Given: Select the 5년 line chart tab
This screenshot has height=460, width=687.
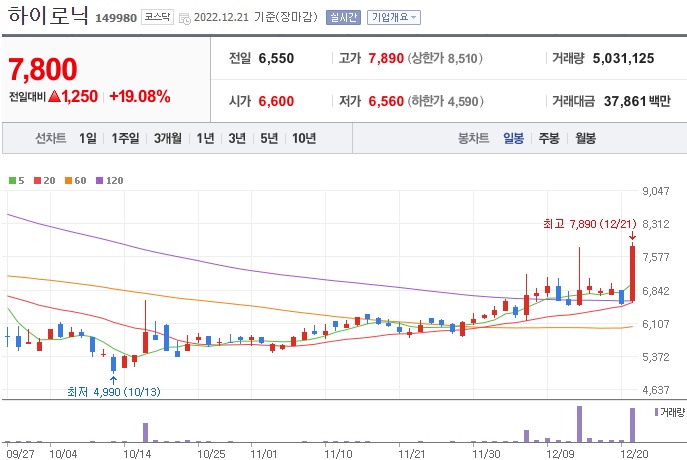Looking at the screenshot, I should click(x=269, y=138).
